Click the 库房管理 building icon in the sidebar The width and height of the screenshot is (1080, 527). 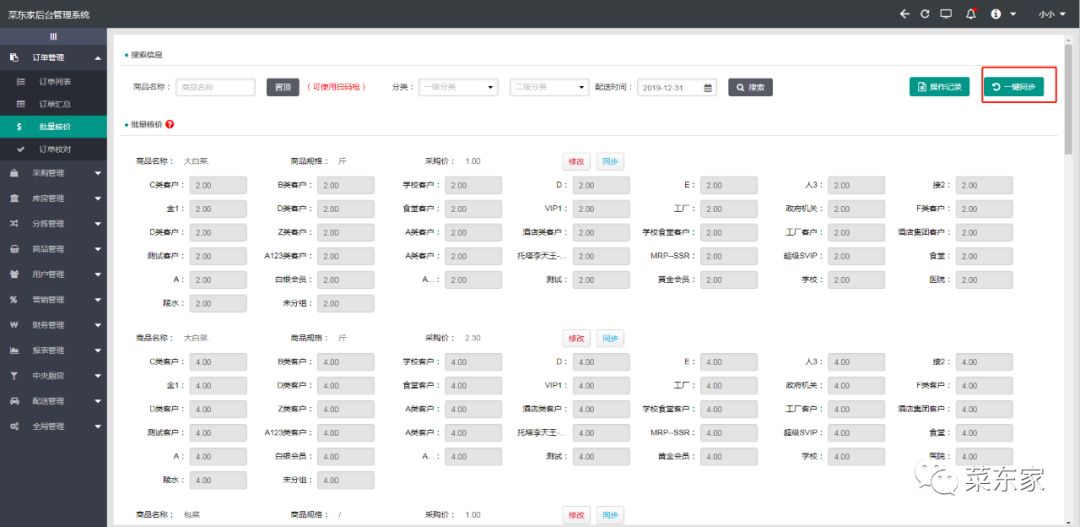(14, 198)
